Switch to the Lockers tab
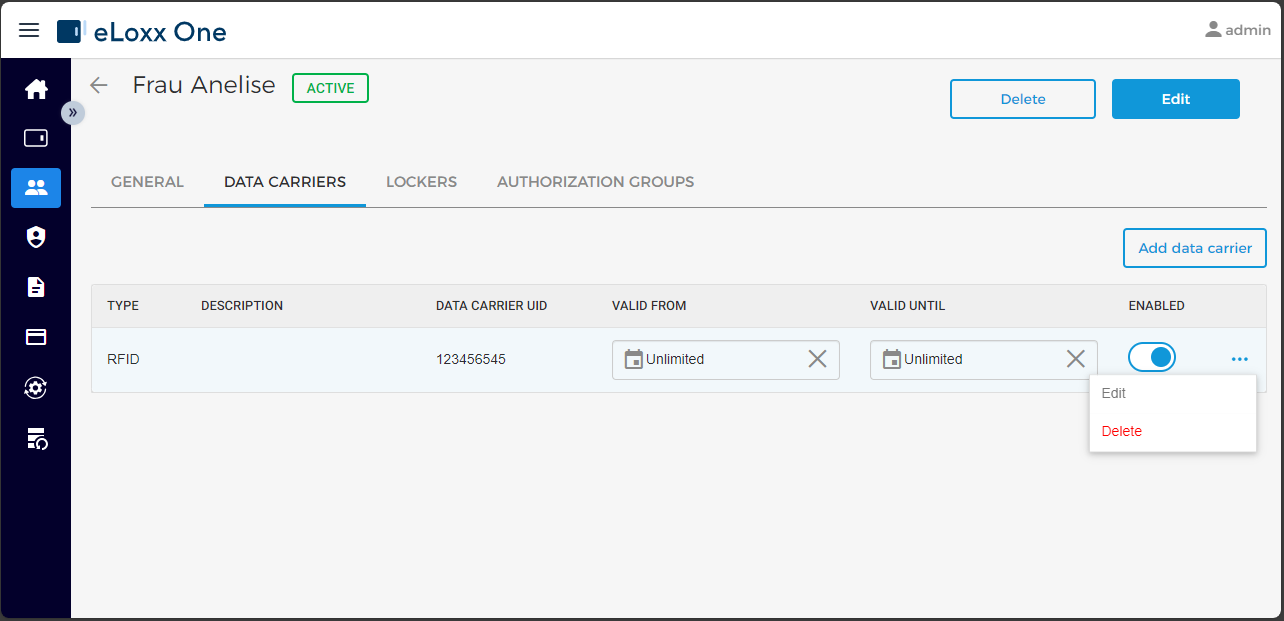The height and width of the screenshot is (621, 1284). click(x=421, y=182)
